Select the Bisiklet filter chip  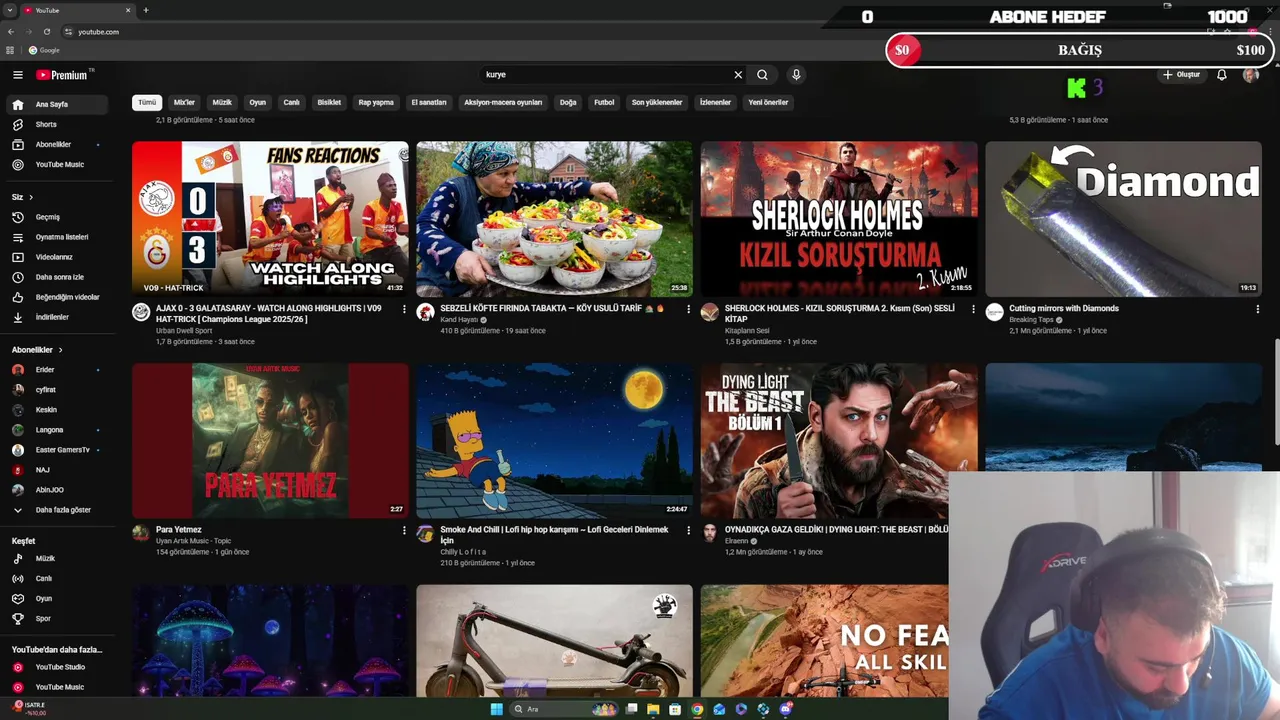329,102
